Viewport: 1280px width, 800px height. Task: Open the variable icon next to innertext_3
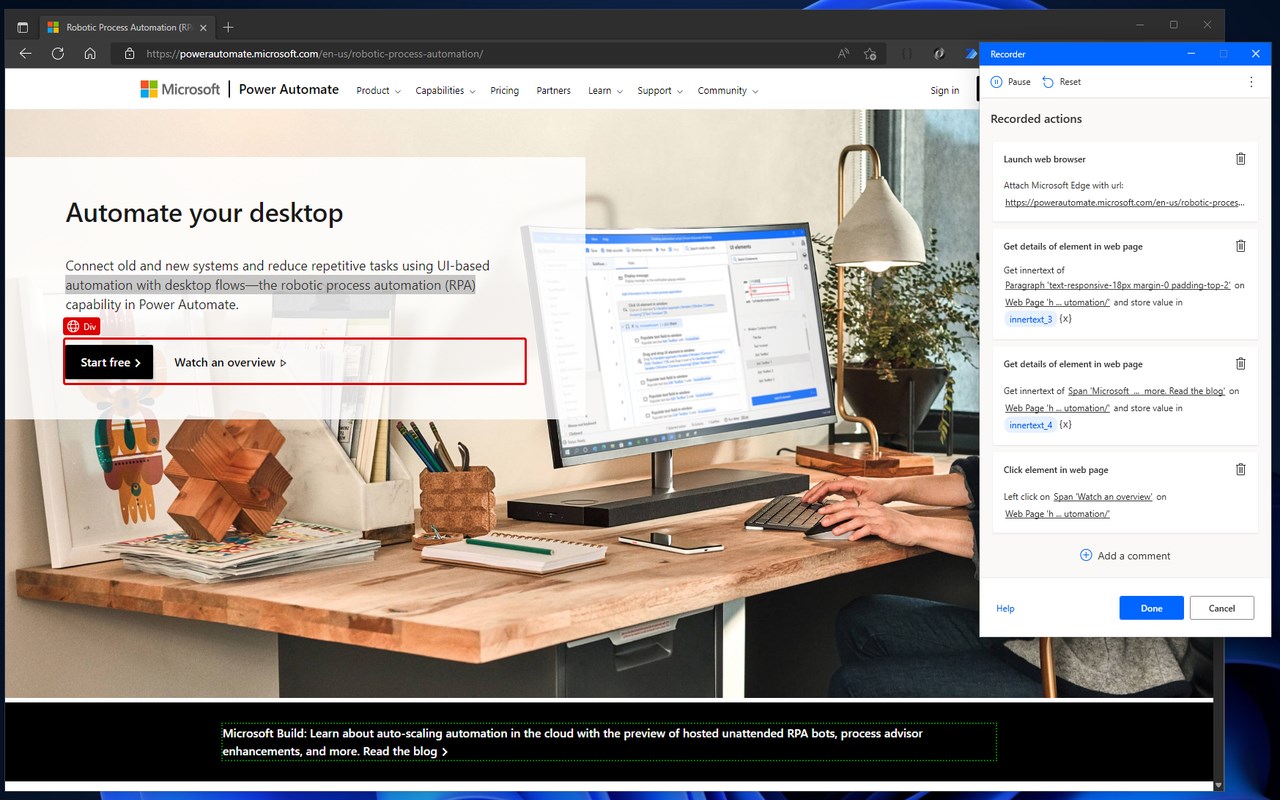[x=1066, y=319]
